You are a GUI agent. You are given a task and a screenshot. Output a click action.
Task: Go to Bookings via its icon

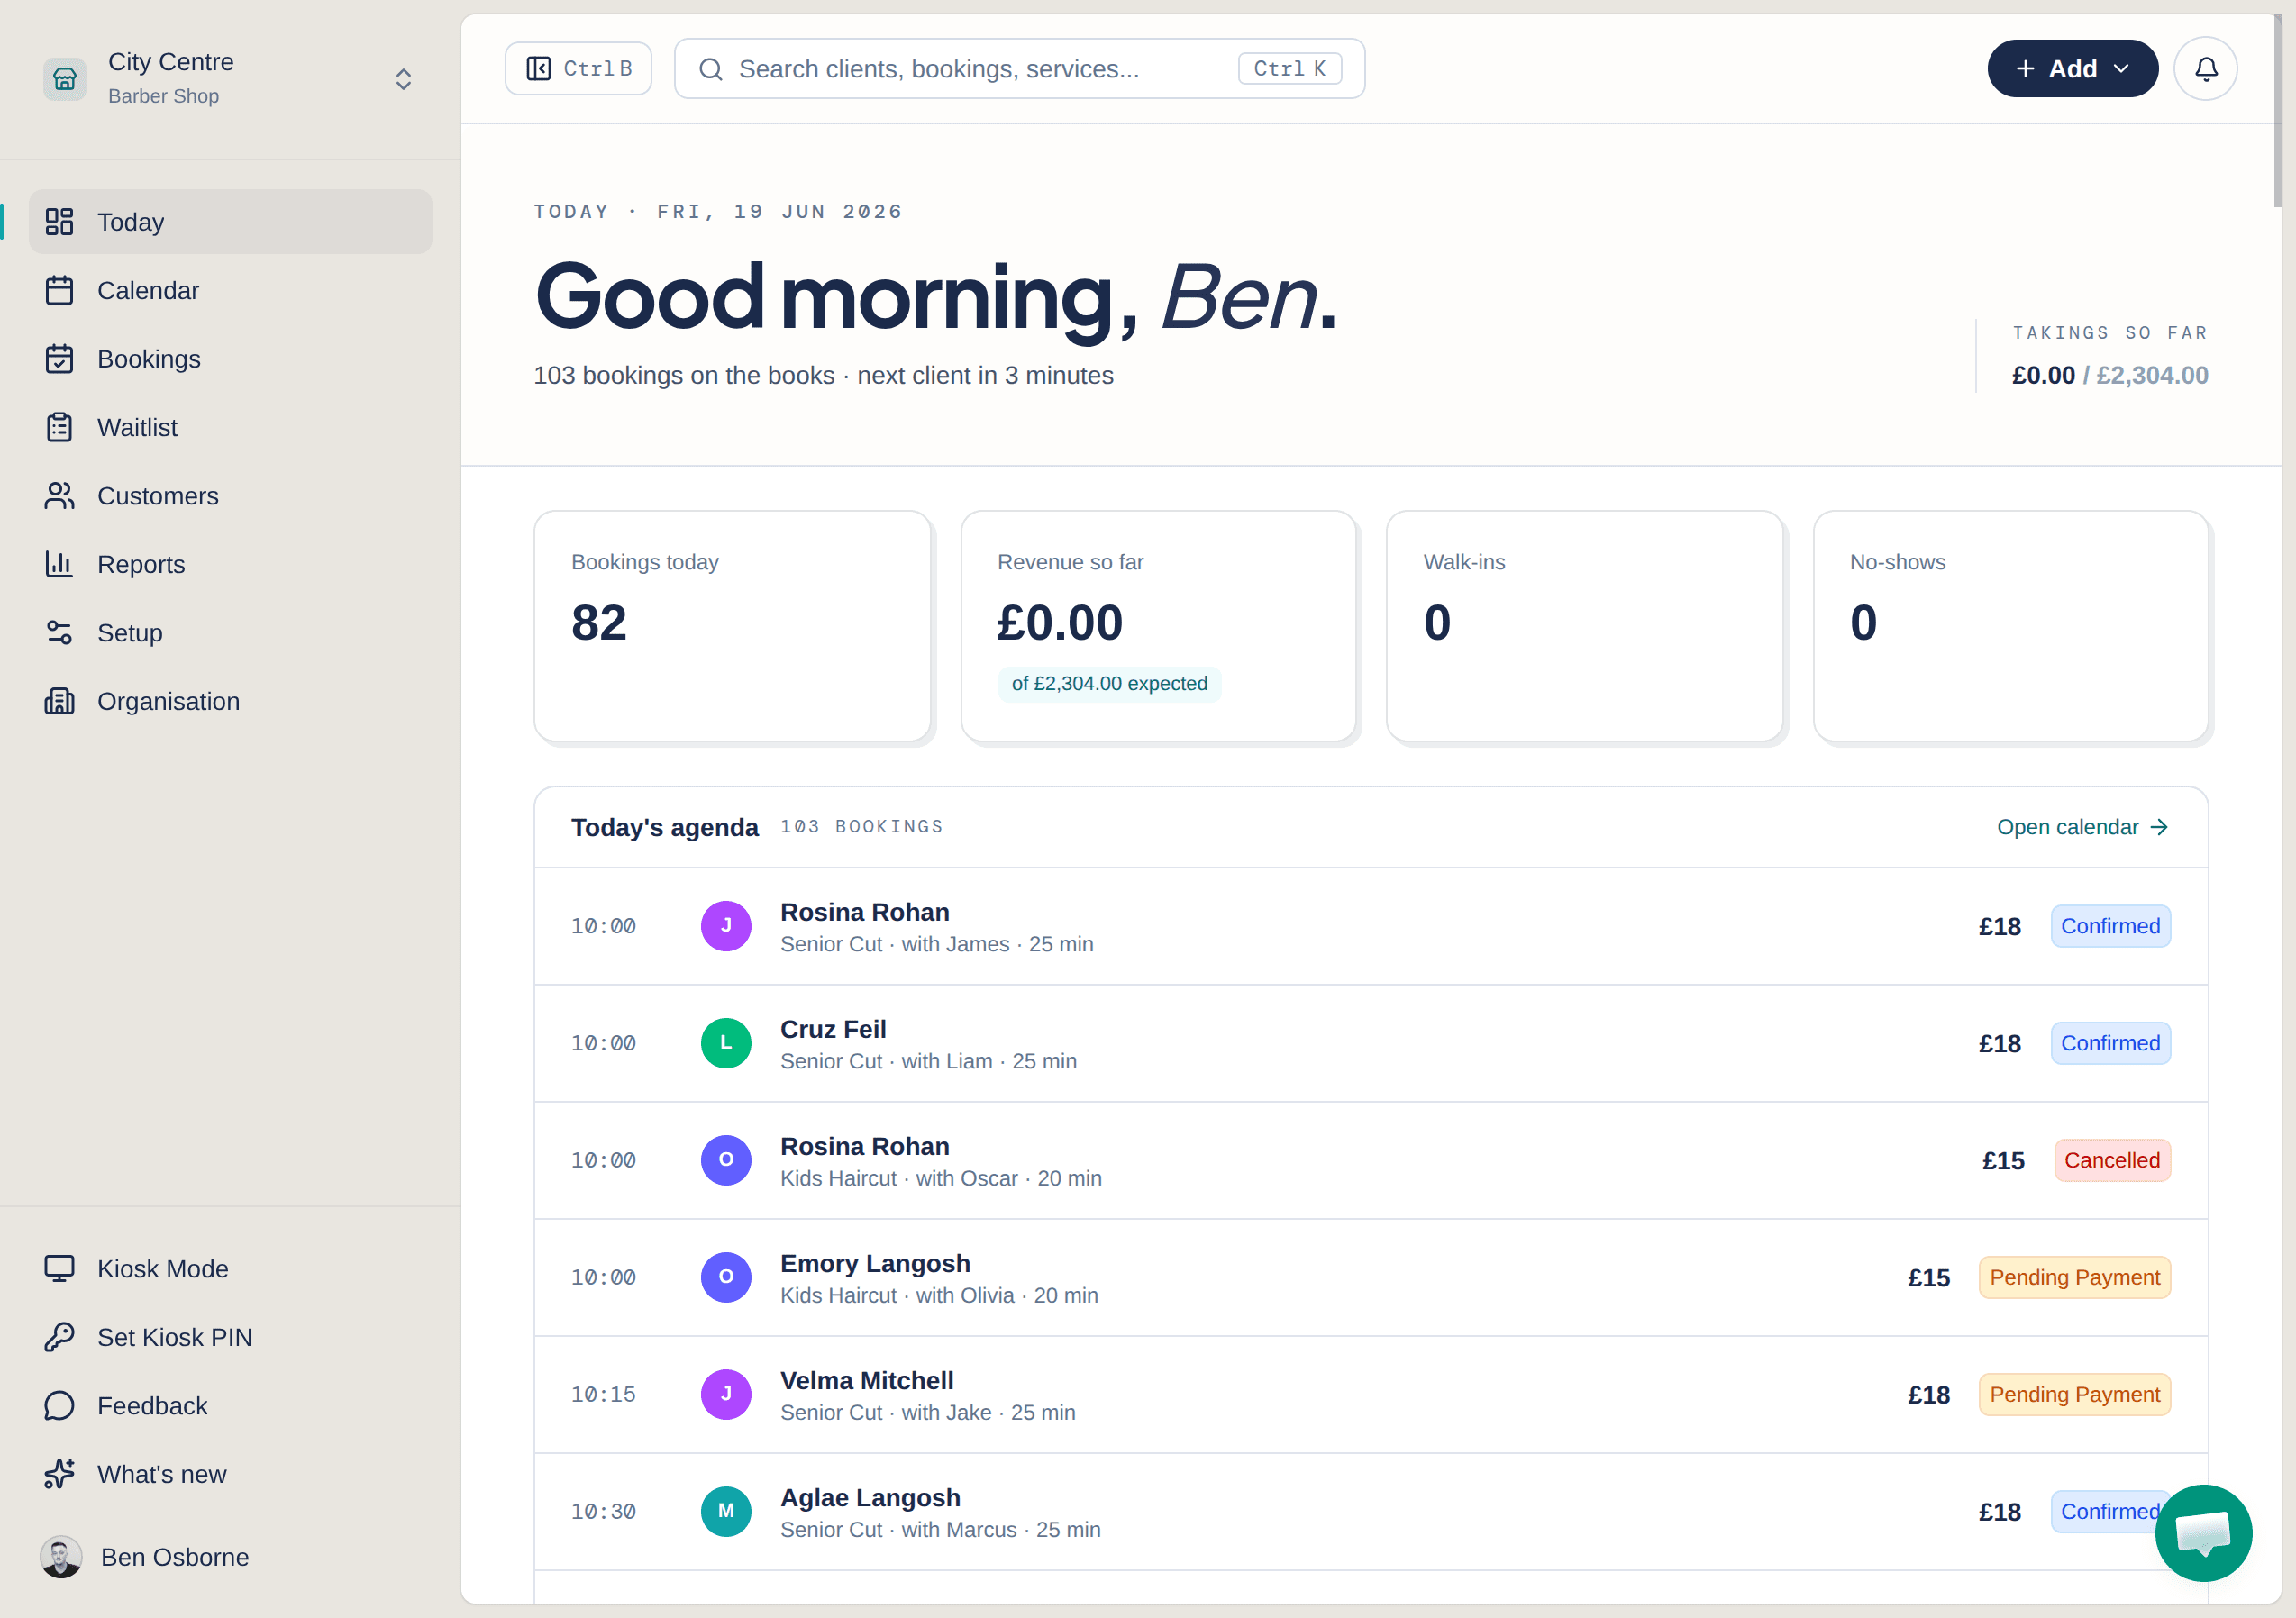click(59, 358)
